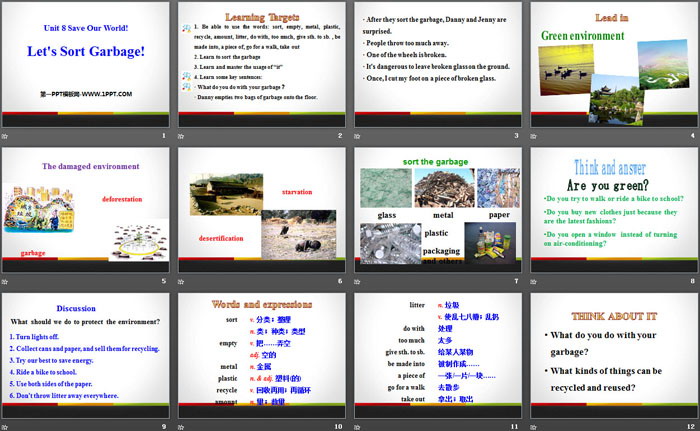
Task: Select slide 12 THINK ABOUT IT
Action: (614, 356)
